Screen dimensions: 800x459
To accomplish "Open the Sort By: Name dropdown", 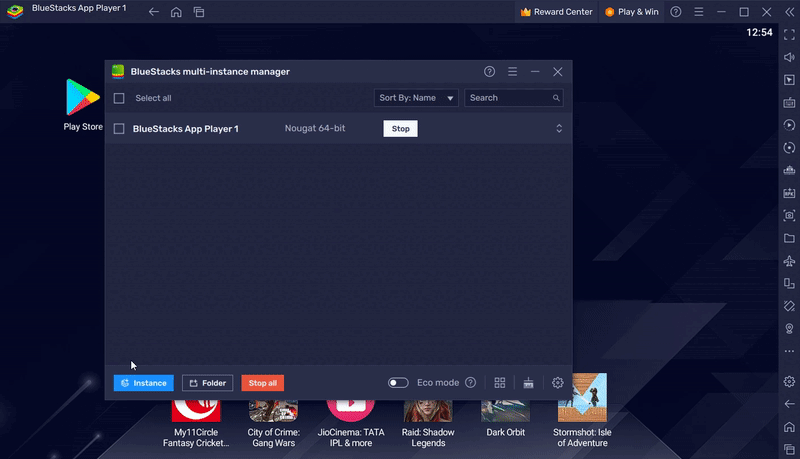I will pos(416,98).
